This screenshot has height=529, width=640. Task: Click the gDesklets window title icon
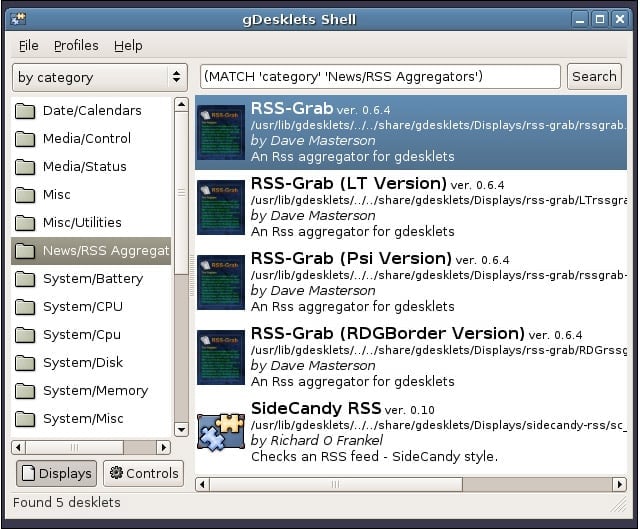coord(18,19)
